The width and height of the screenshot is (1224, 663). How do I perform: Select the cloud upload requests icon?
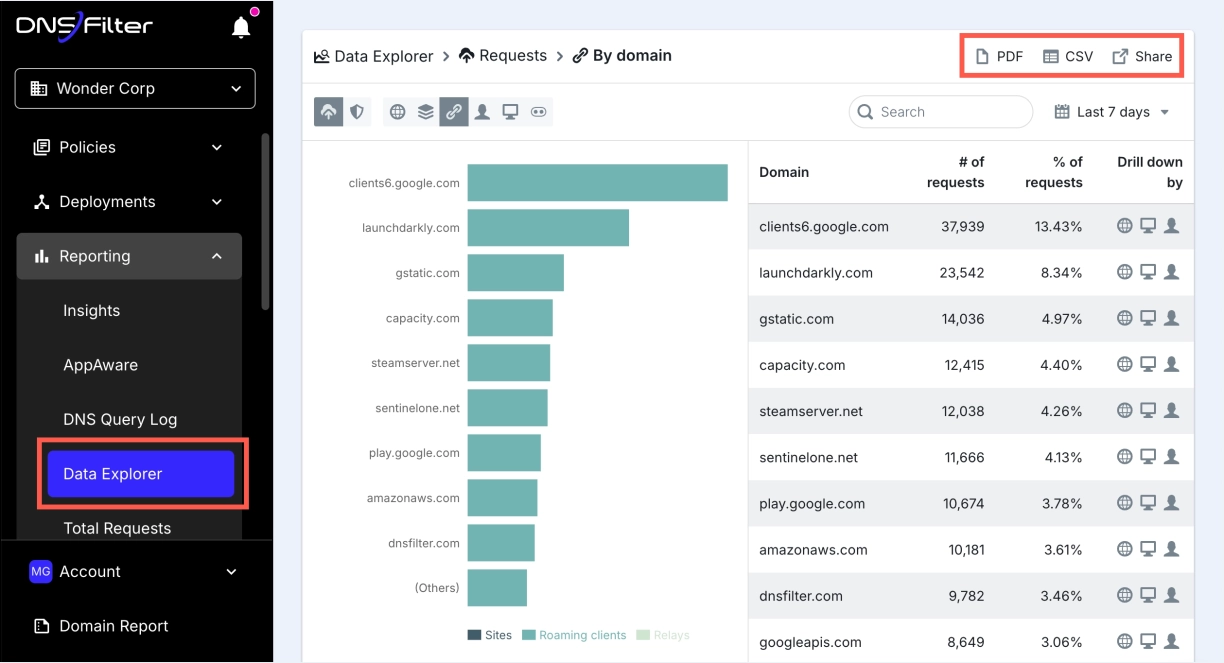(328, 112)
